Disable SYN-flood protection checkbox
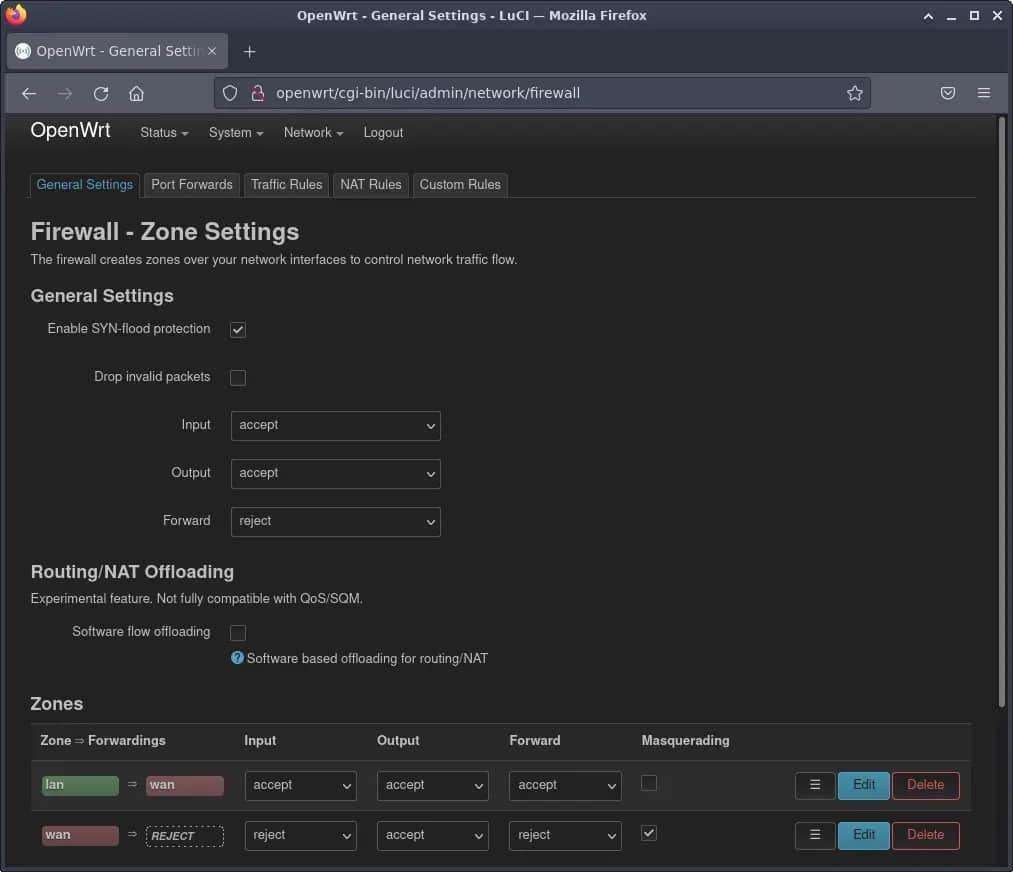Screen dimensions: 1013x872 238,330
